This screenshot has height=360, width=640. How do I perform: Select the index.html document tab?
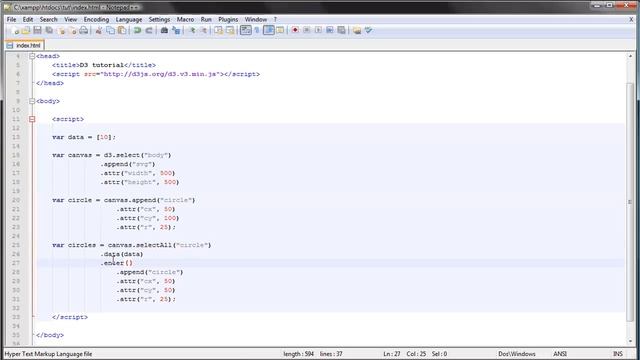tap(24, 45)
